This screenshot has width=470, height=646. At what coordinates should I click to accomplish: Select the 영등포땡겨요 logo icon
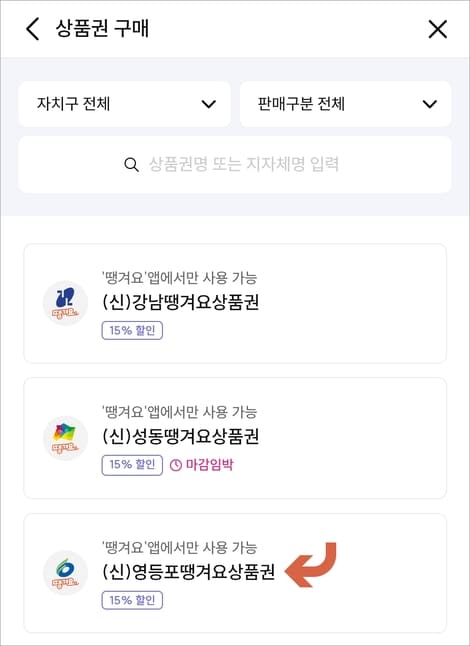point(65,573)
